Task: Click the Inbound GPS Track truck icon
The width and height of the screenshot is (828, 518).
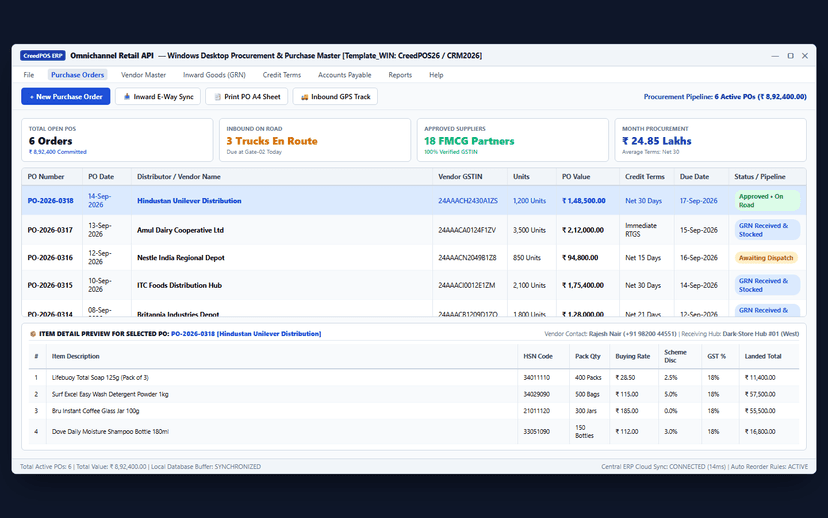Action: 304,97
